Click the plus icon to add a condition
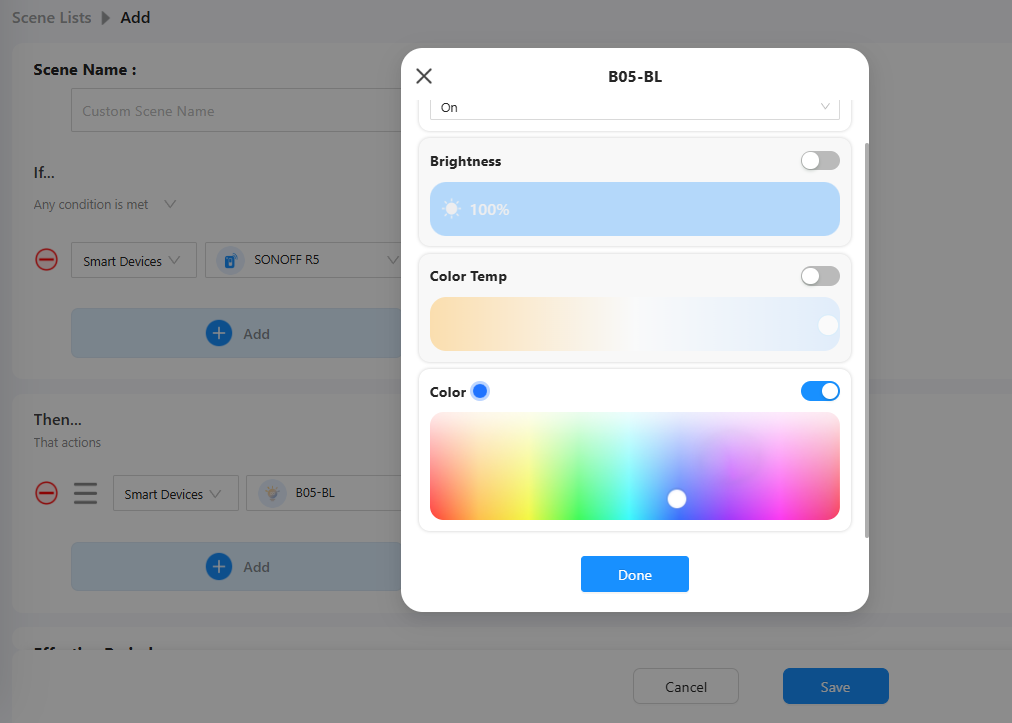 click(x=218, y=333)
